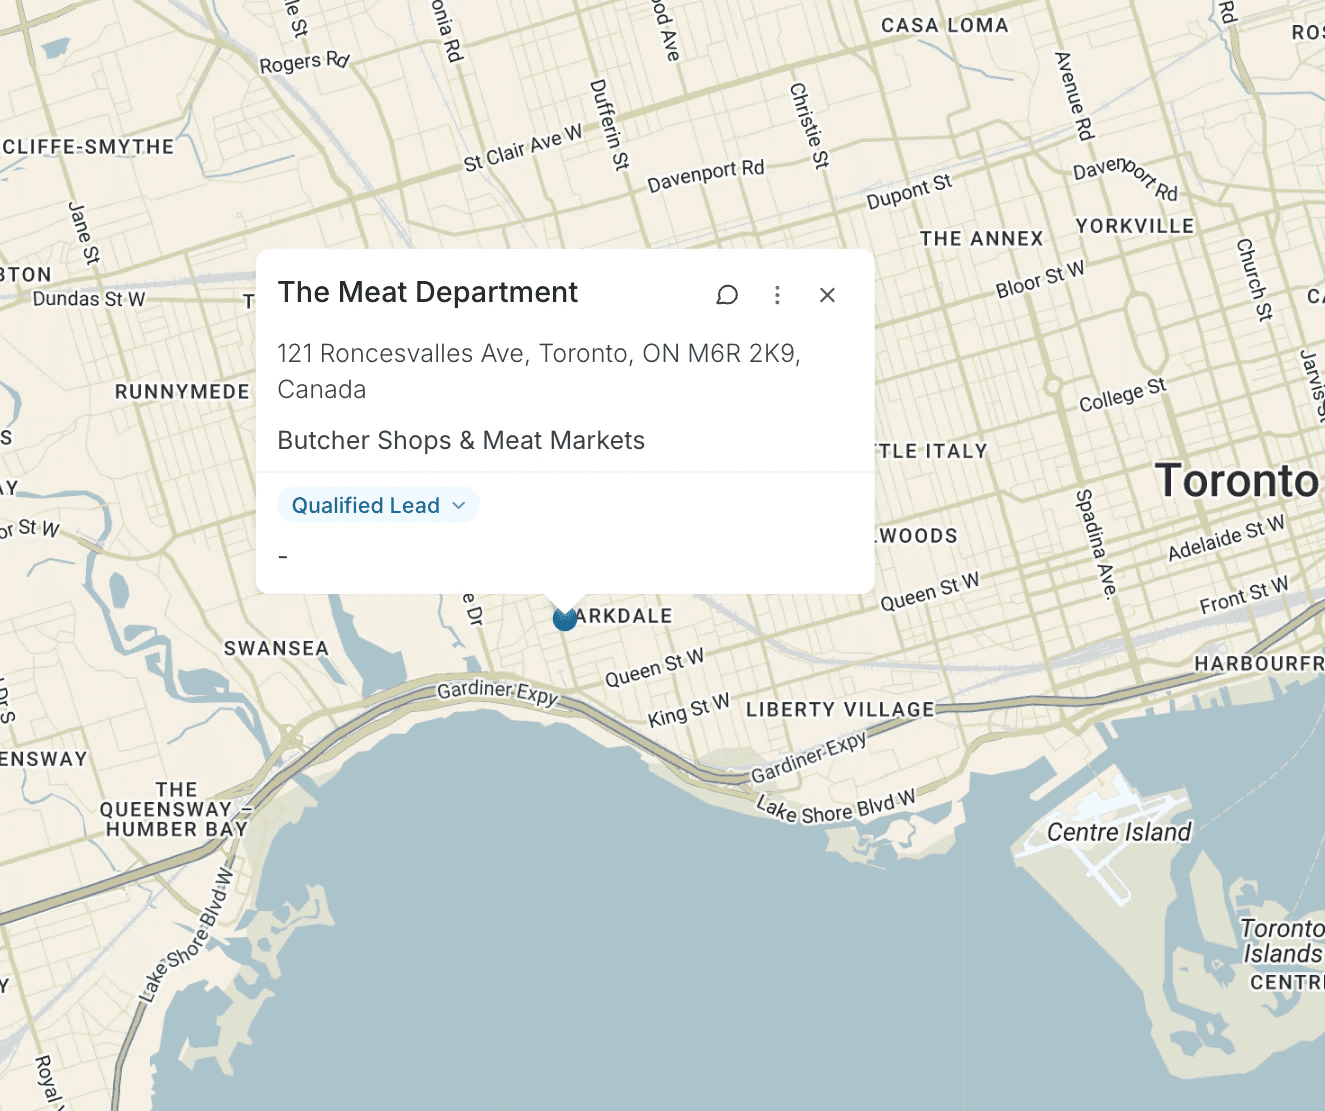Viewport: 1325px width, 1111px height.
Task: Click the Adelaide St W street label
Action: tap(1226, 538)
